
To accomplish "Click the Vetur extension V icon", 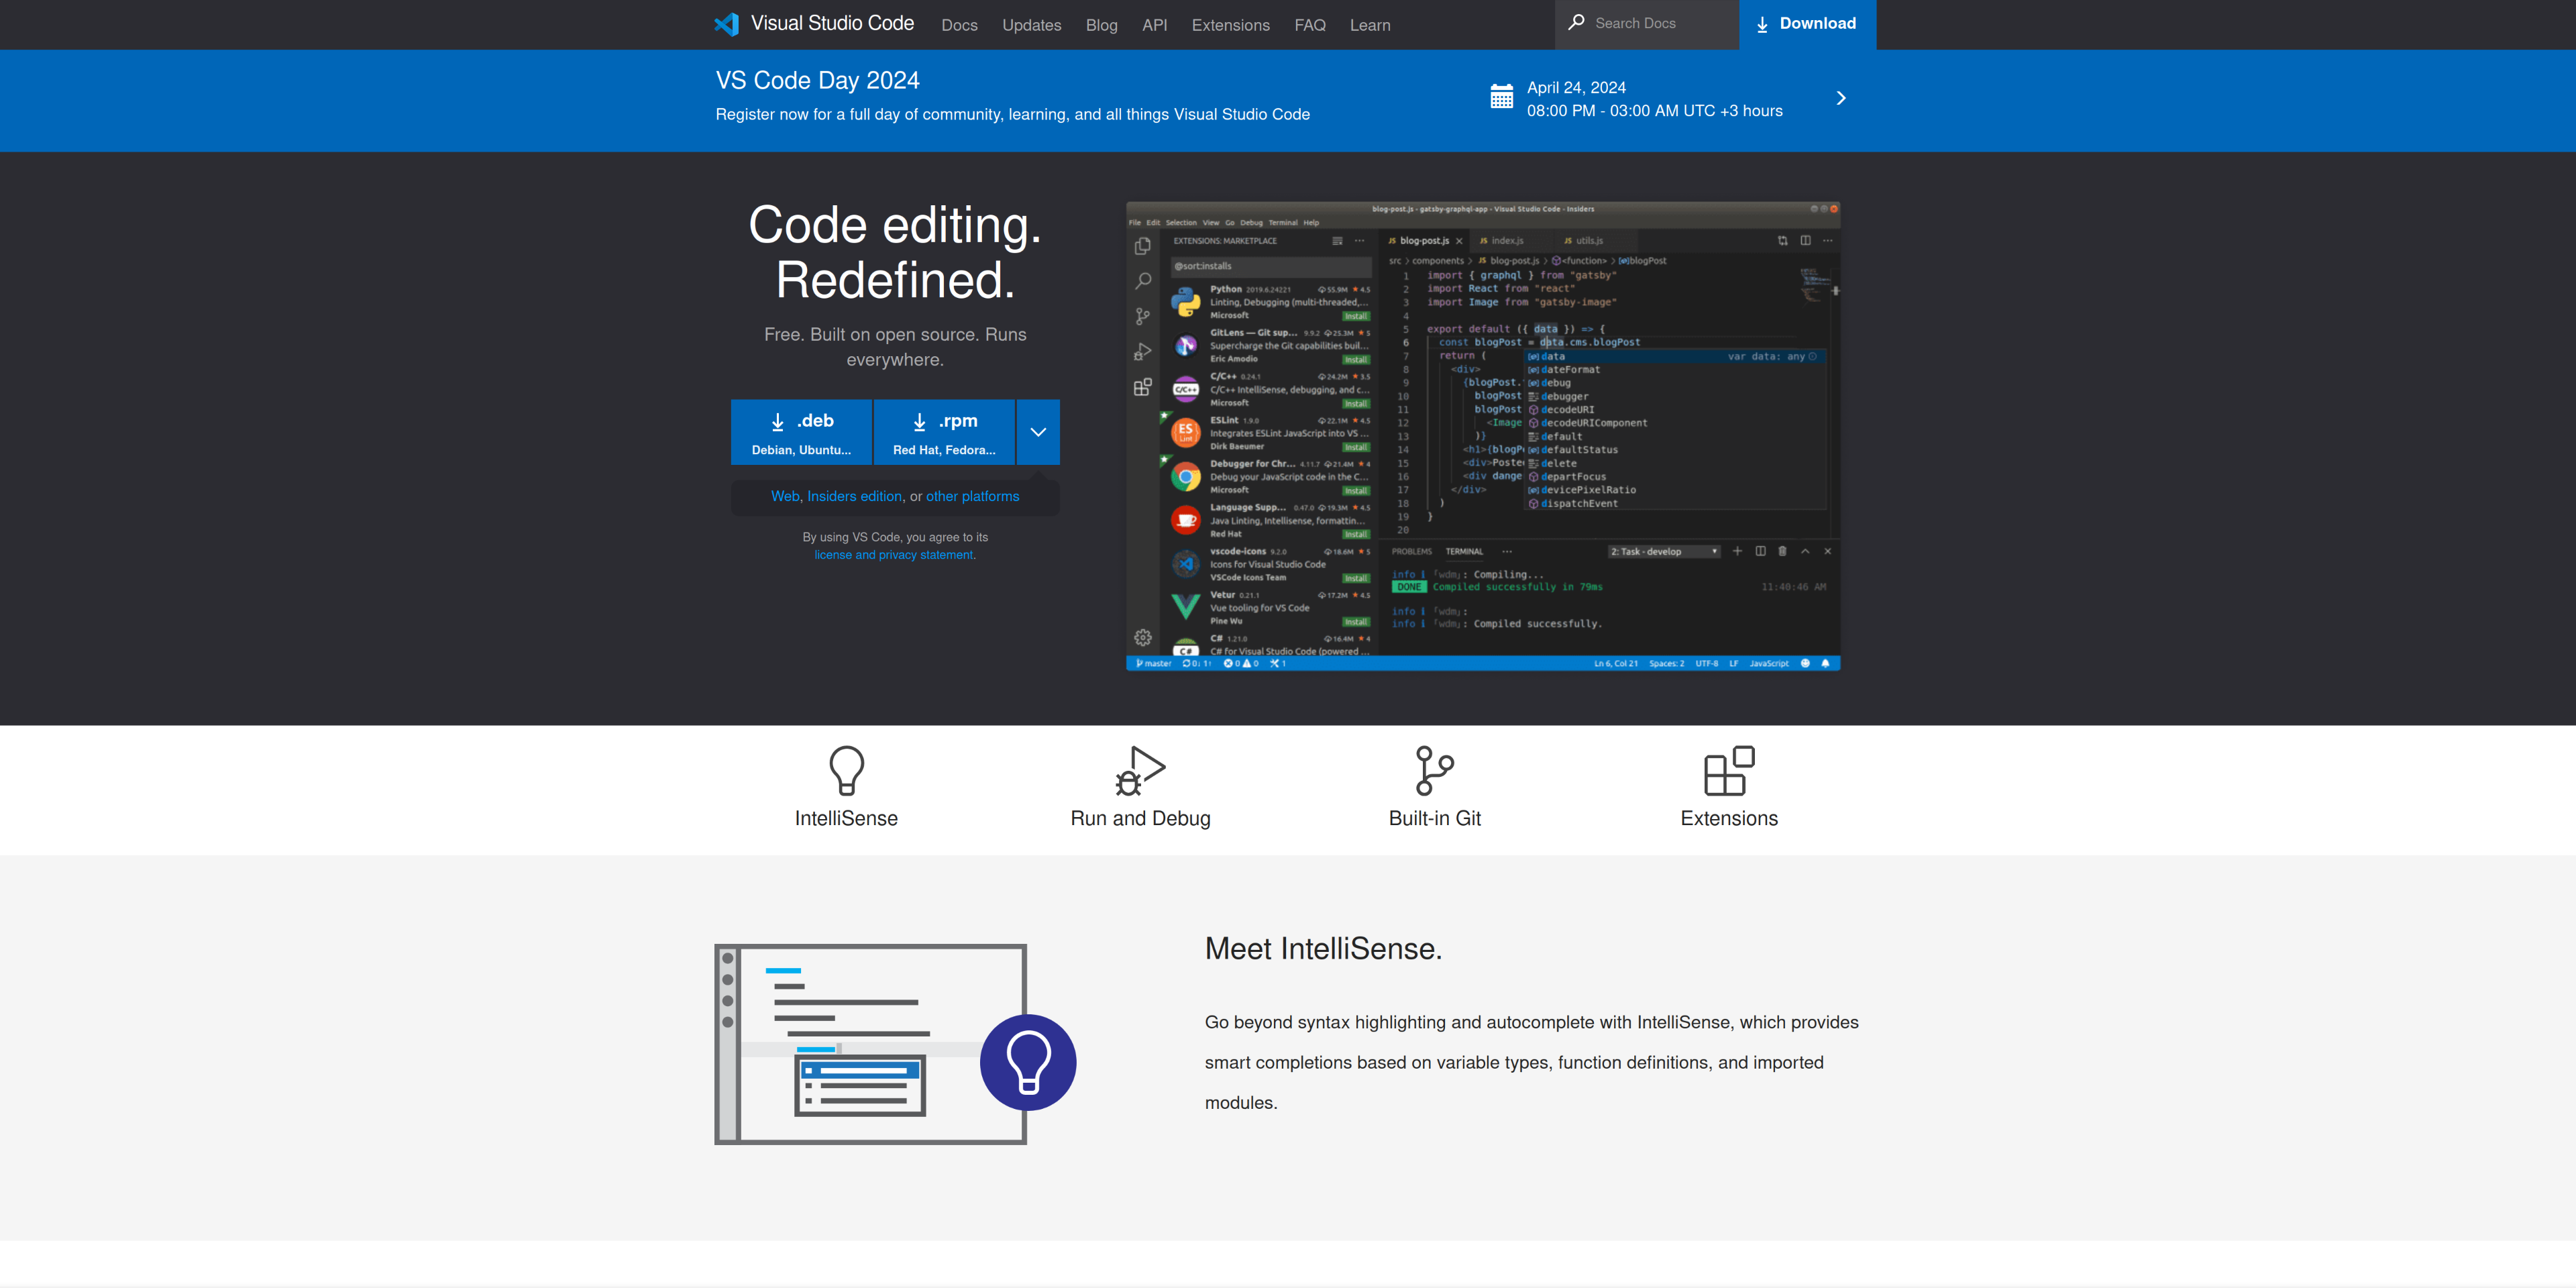I will [x=1186, y=607].
